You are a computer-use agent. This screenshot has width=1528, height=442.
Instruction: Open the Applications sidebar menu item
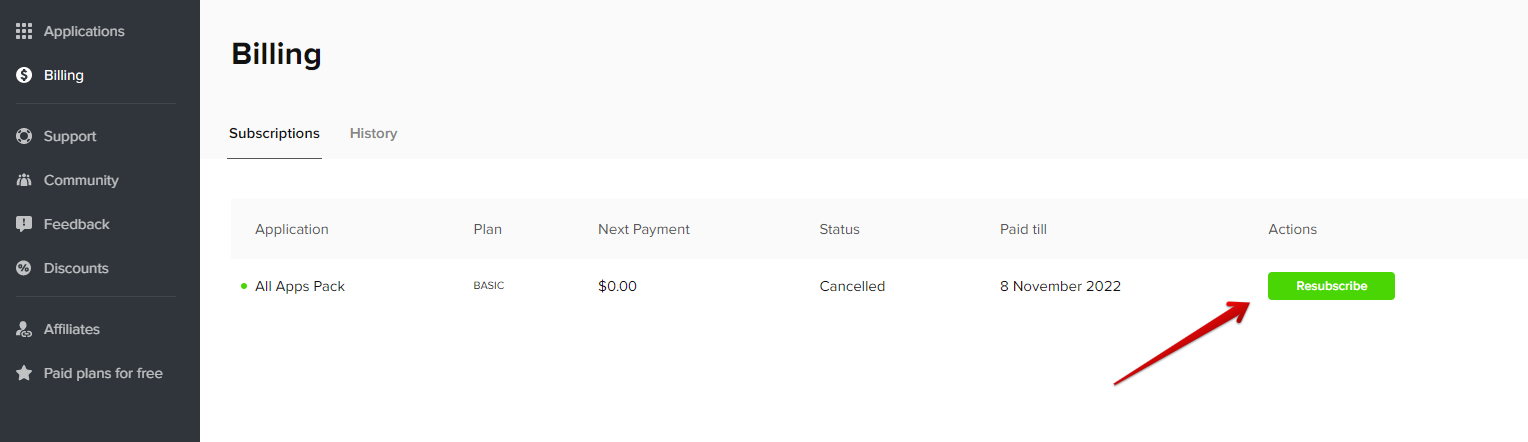pyautogui.click(x=84, y=31)
